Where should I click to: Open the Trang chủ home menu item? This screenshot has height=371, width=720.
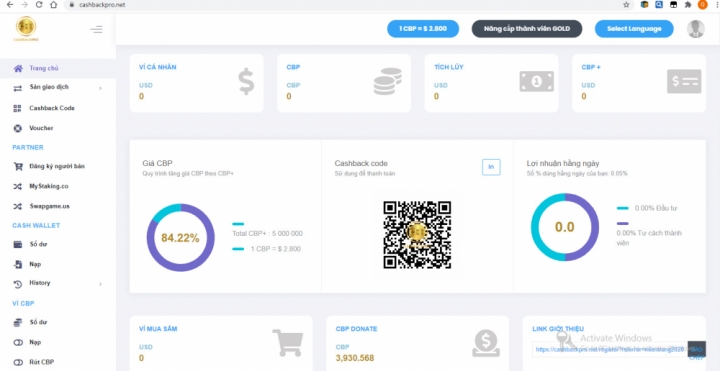[x=58, y=68]
